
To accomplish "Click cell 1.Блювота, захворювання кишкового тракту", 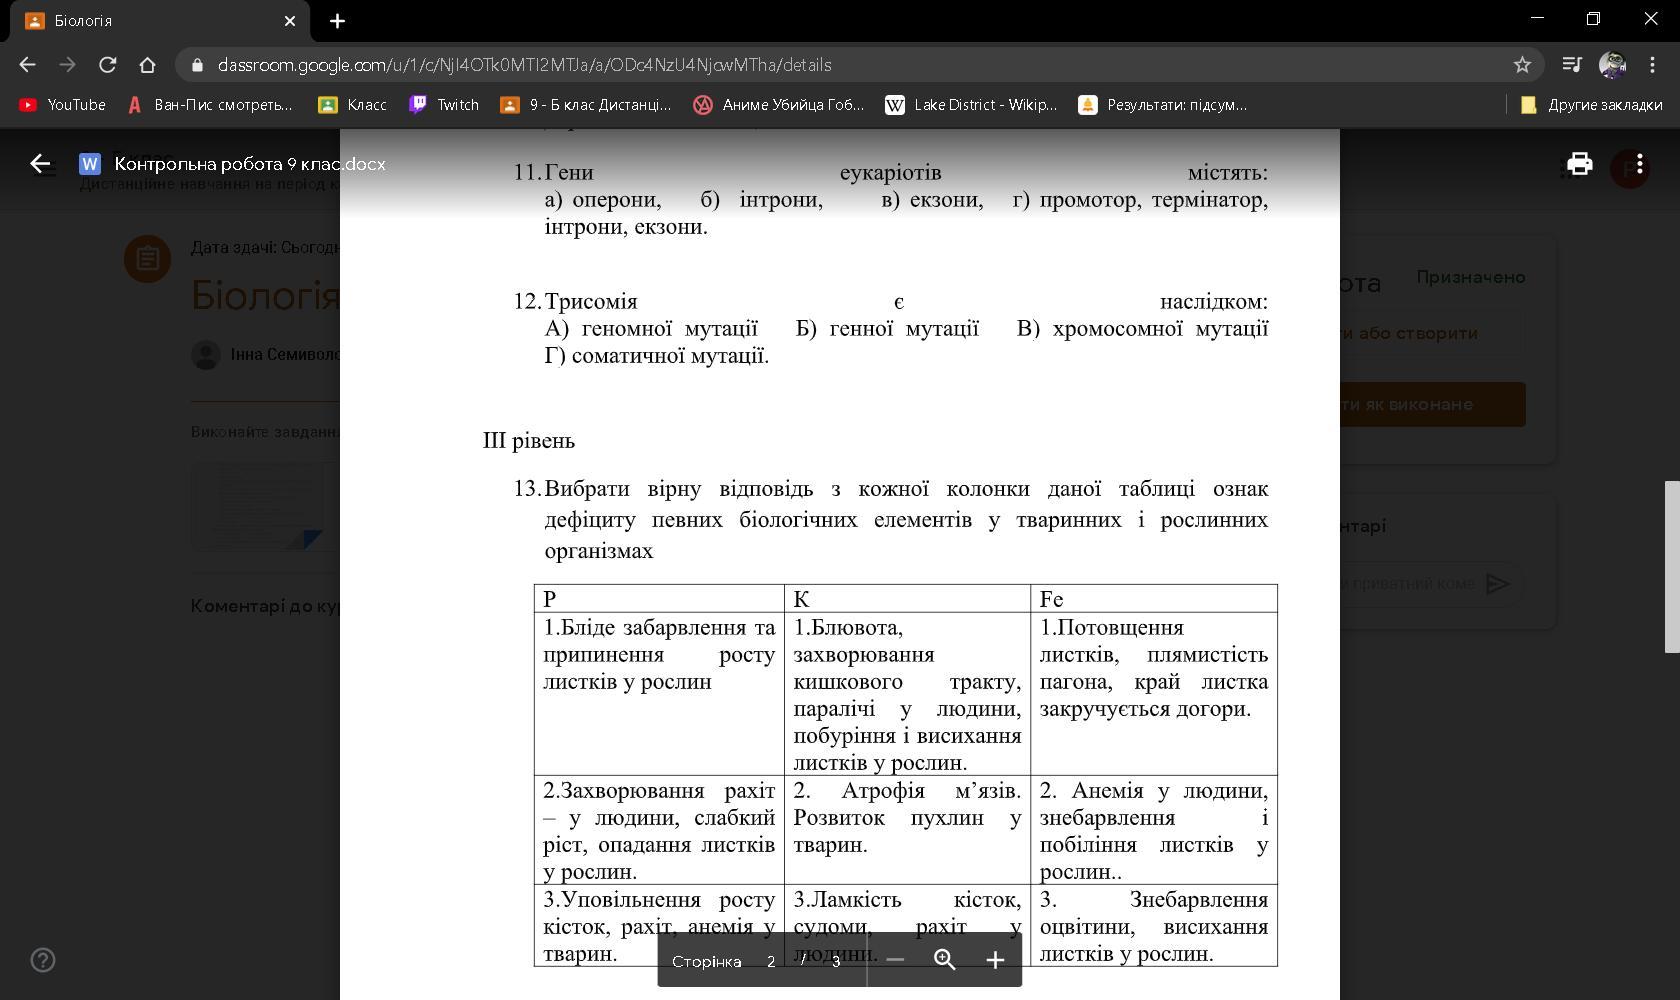I will (907, 693).
